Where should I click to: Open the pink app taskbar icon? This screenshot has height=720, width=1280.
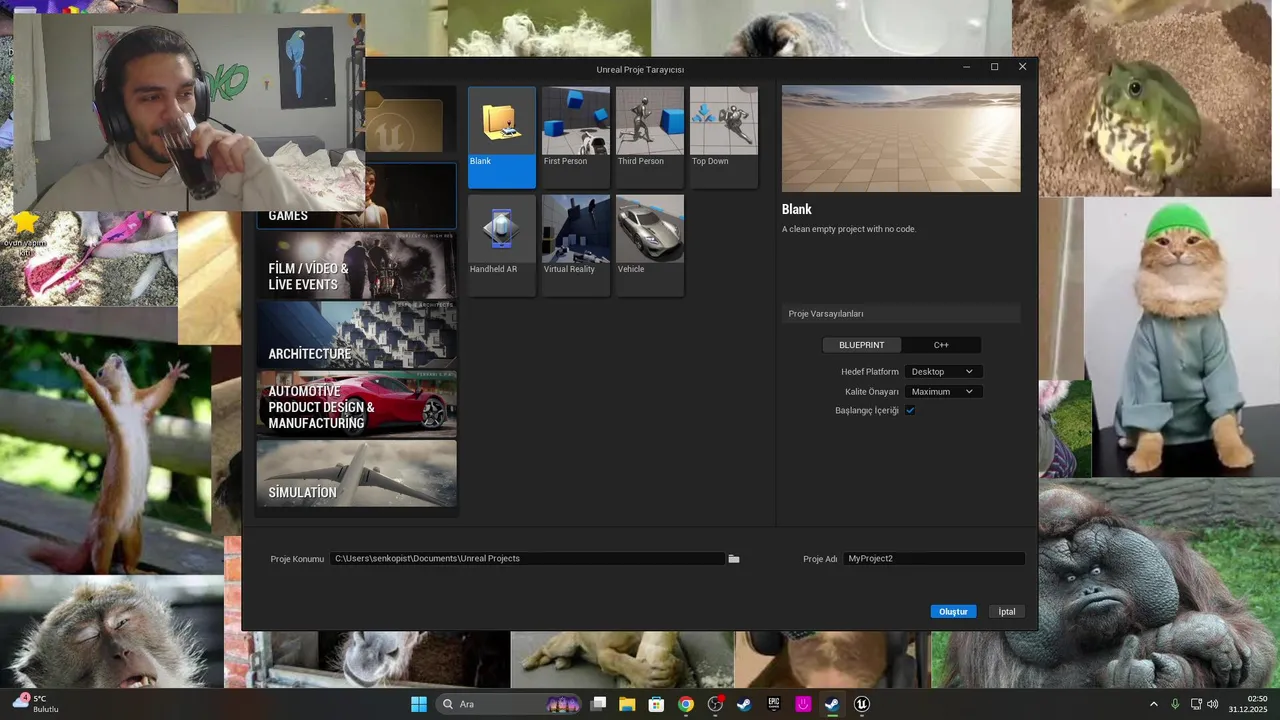point(803,704)
